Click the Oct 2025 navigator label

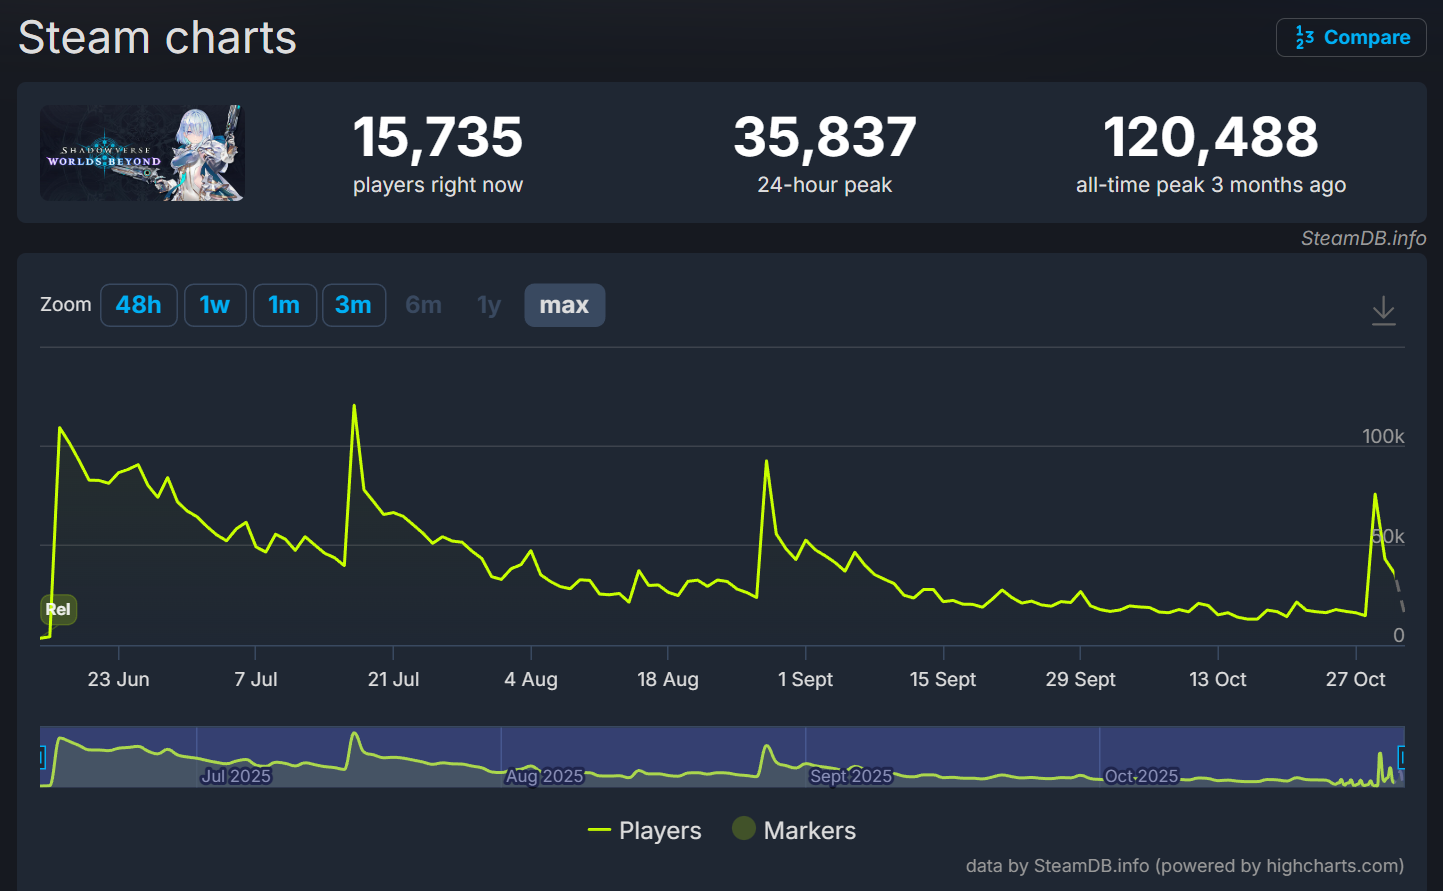pos(1141,776)
